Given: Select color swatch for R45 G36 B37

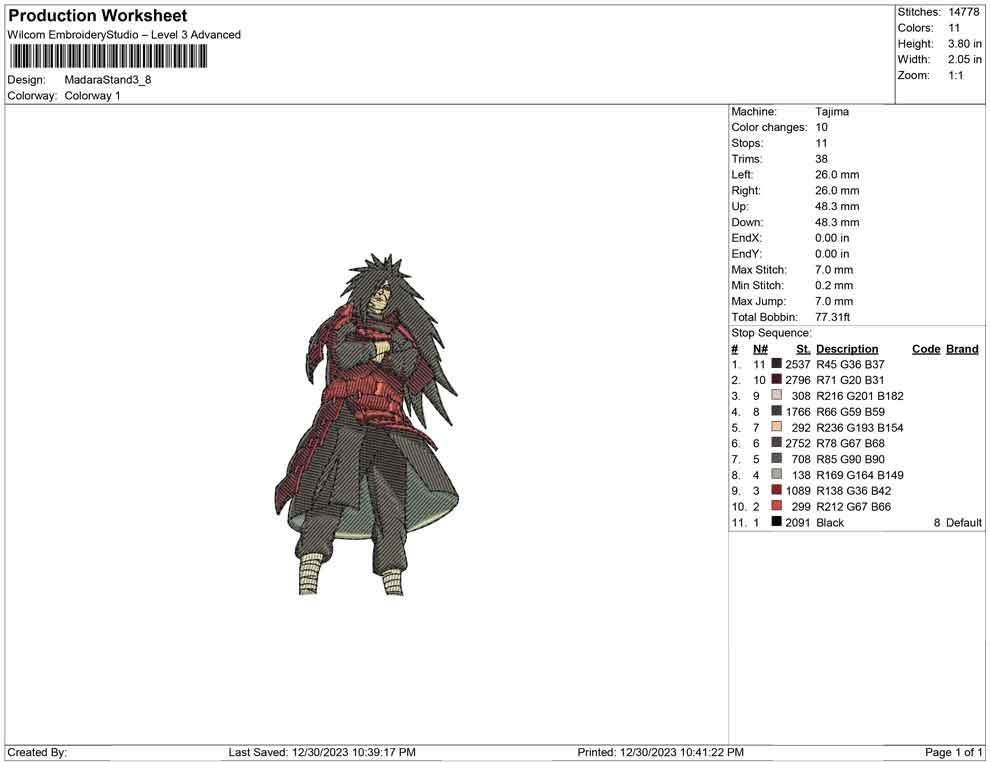Looking at the screenshot, I should click(x=777, y=364).
